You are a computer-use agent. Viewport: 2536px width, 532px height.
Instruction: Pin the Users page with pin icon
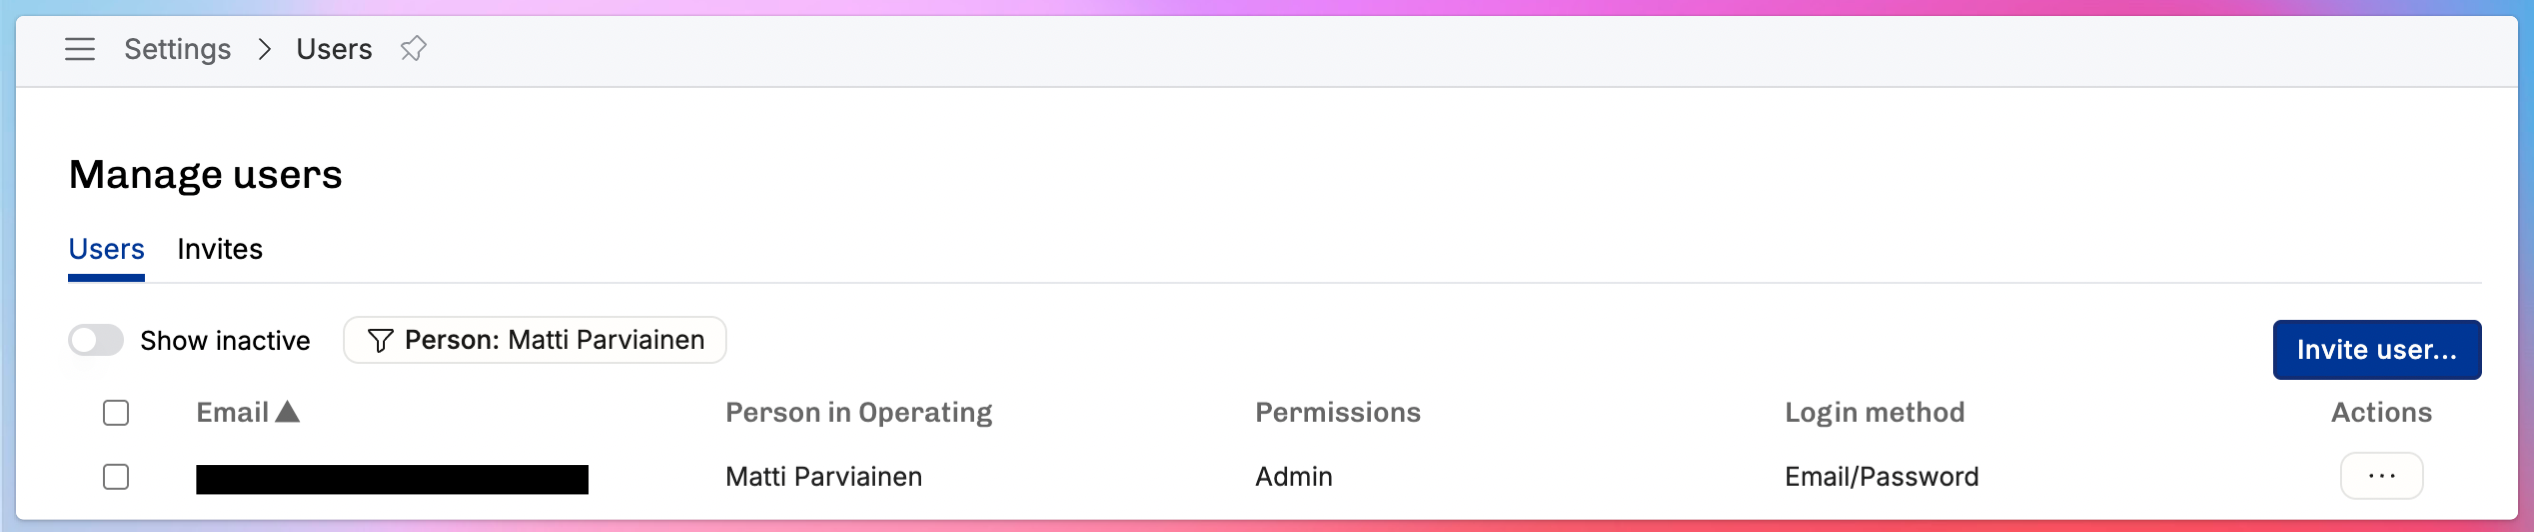(413, 49)
